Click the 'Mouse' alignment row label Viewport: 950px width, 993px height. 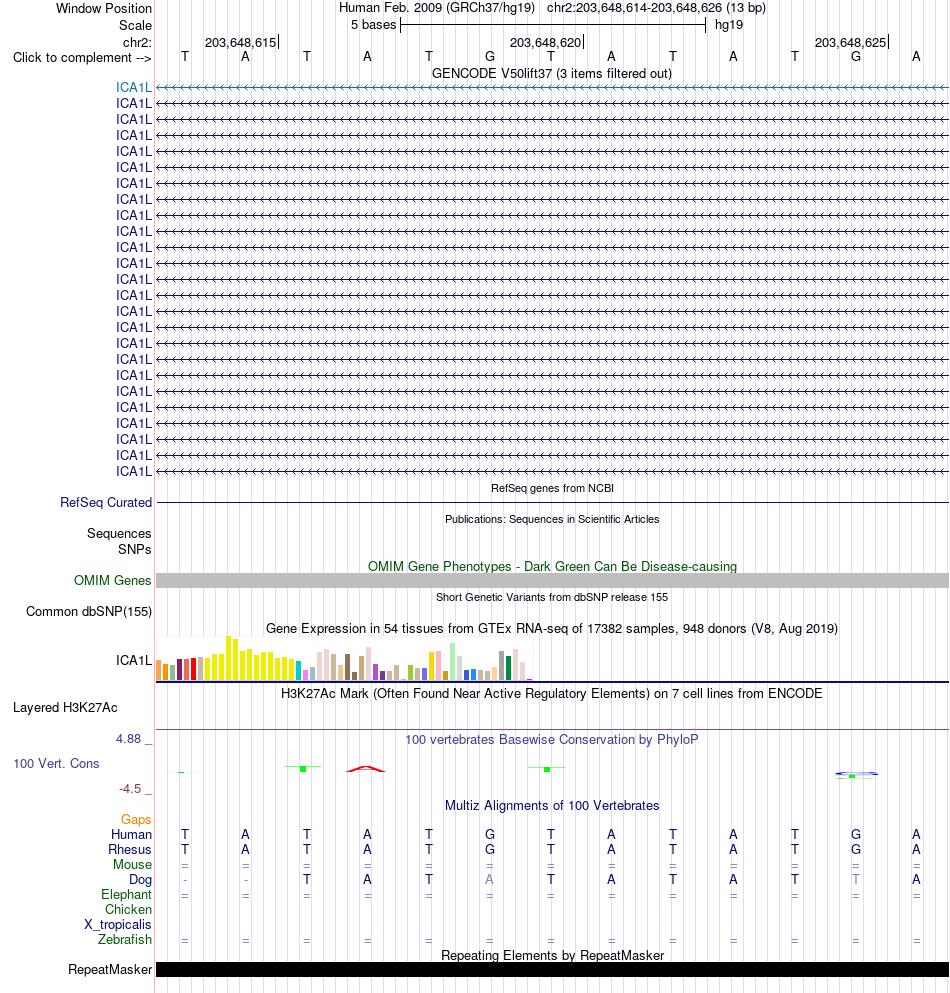132,864
